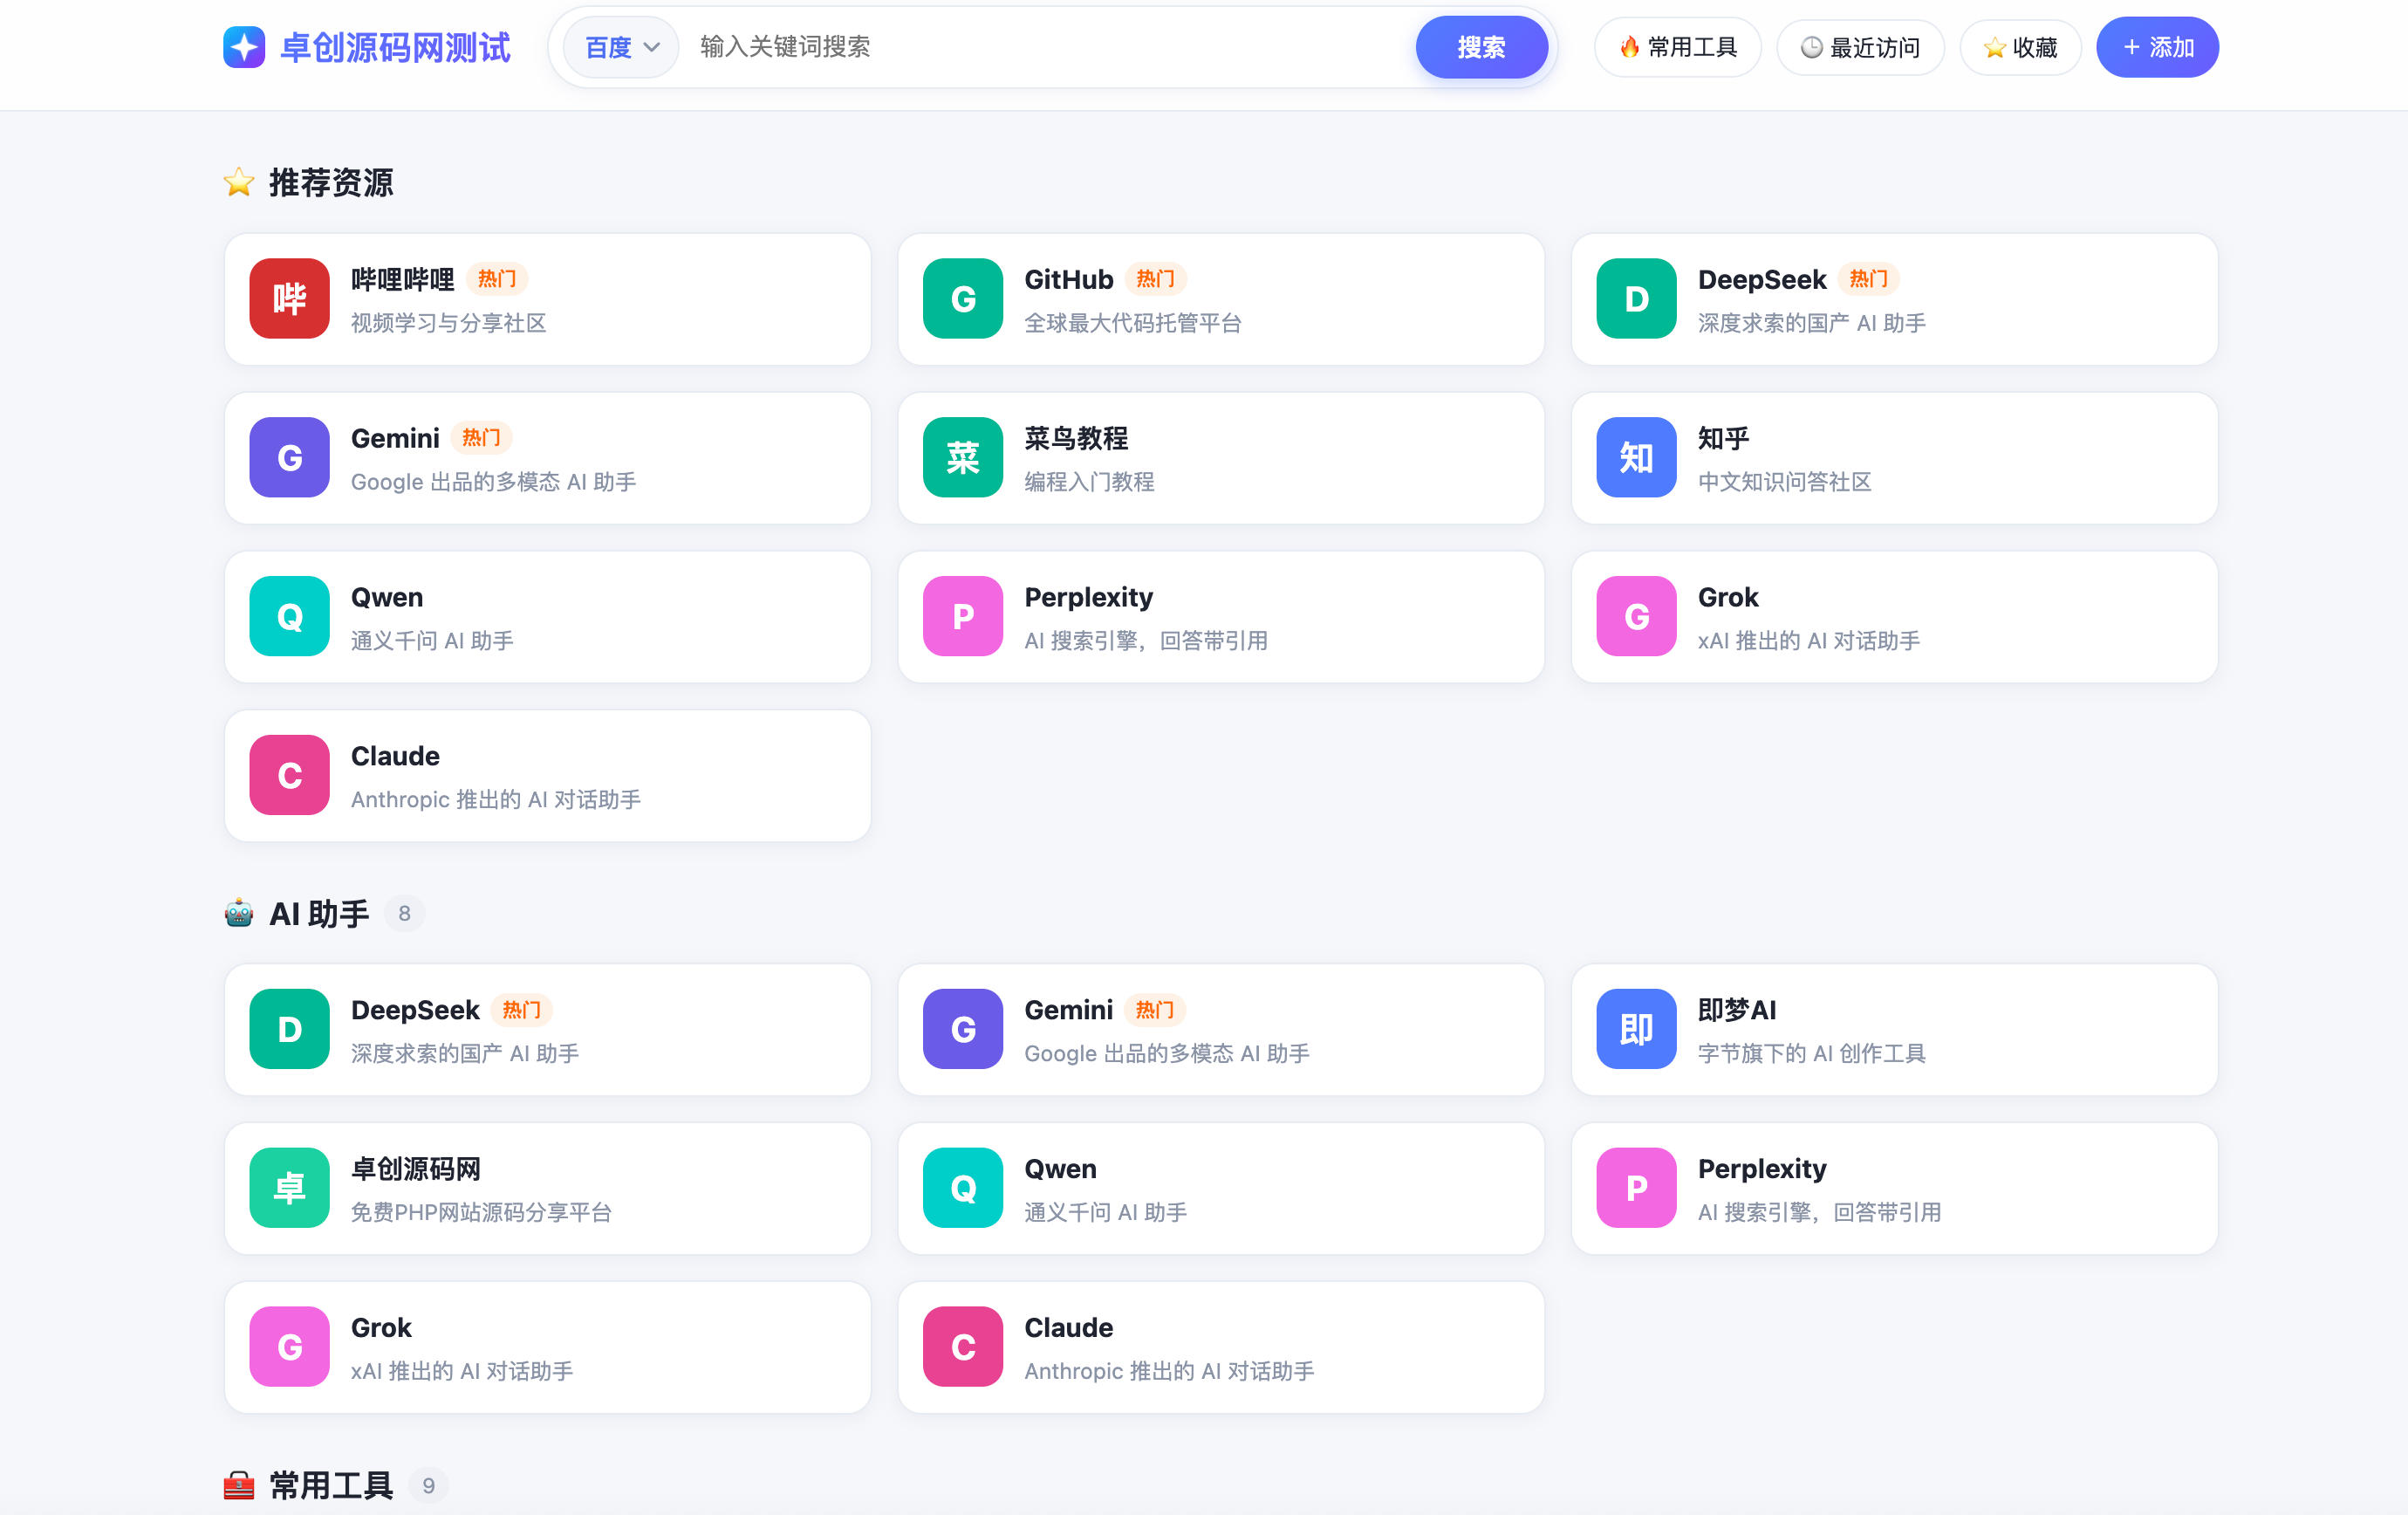
Task: Click the 全球最大代码托管平台 description text
Action: (1132, 323)
